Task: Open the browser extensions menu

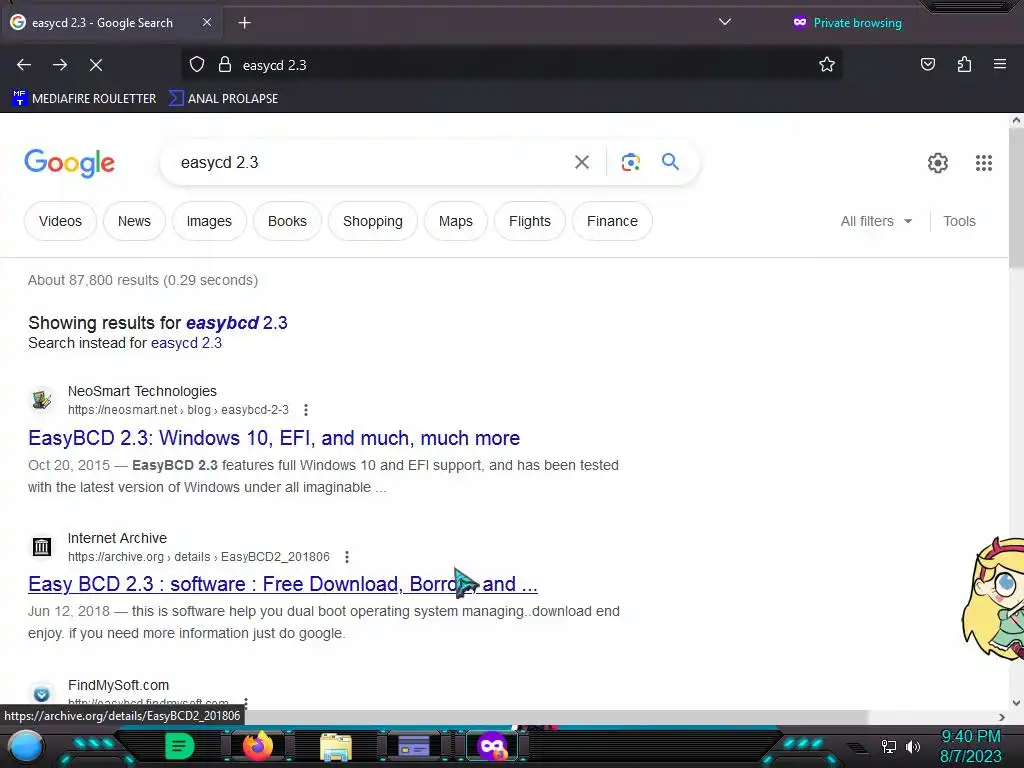Action: point(964,64)
